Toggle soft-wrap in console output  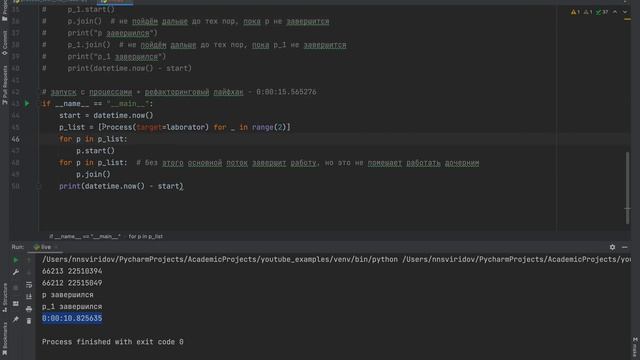coord(29,284)
